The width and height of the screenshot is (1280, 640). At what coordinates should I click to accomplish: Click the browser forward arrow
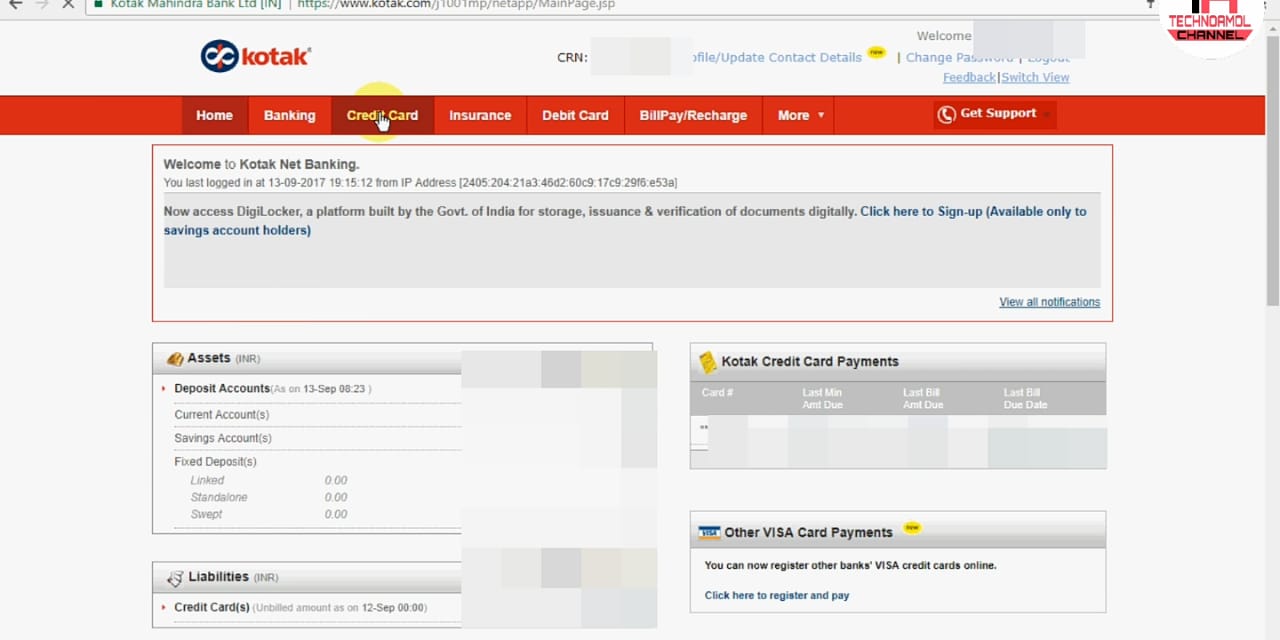pos(42,4)
